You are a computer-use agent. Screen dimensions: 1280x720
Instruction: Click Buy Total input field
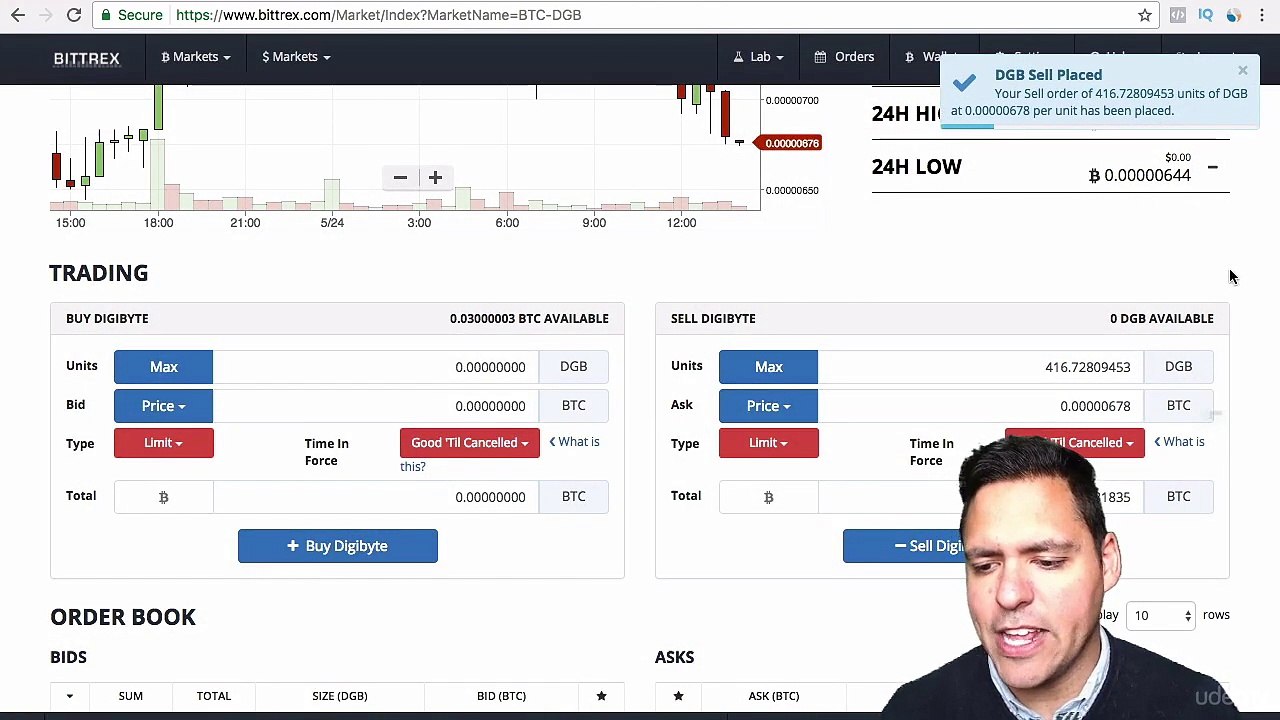[375, 497]
